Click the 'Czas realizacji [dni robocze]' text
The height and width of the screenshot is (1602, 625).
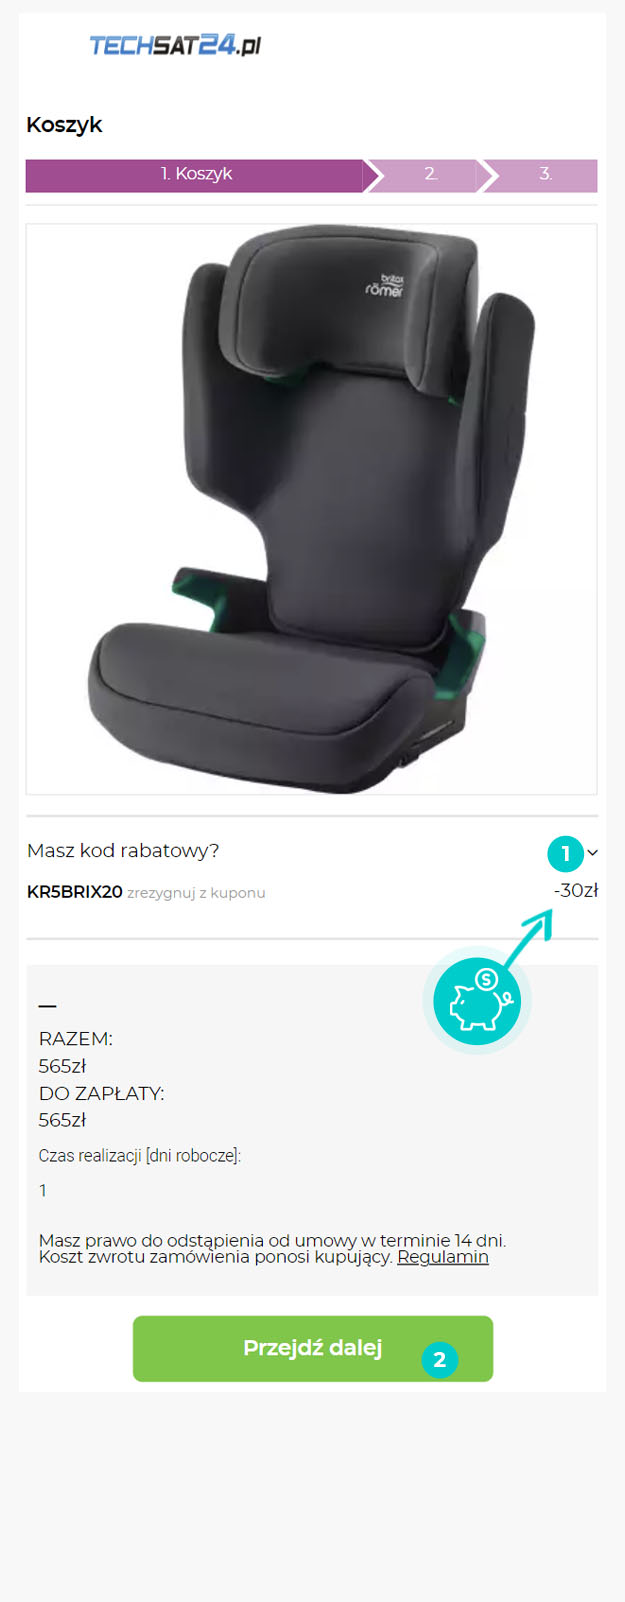(x=140, y=1156)
